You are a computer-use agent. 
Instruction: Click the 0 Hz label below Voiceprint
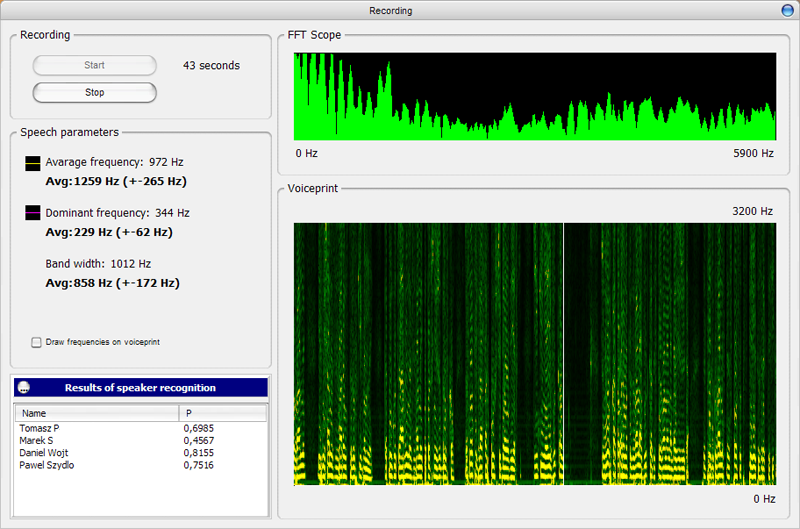[764, 499]
